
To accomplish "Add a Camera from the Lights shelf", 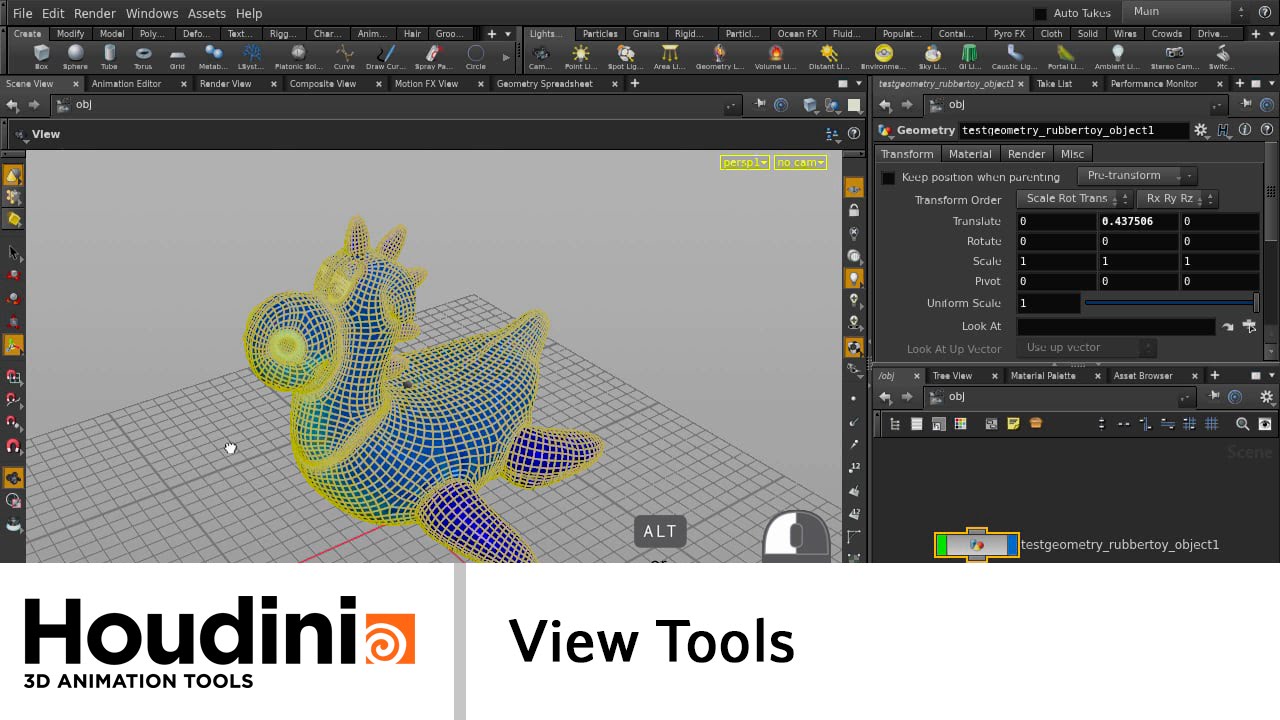I will click(x=541, y=56).
